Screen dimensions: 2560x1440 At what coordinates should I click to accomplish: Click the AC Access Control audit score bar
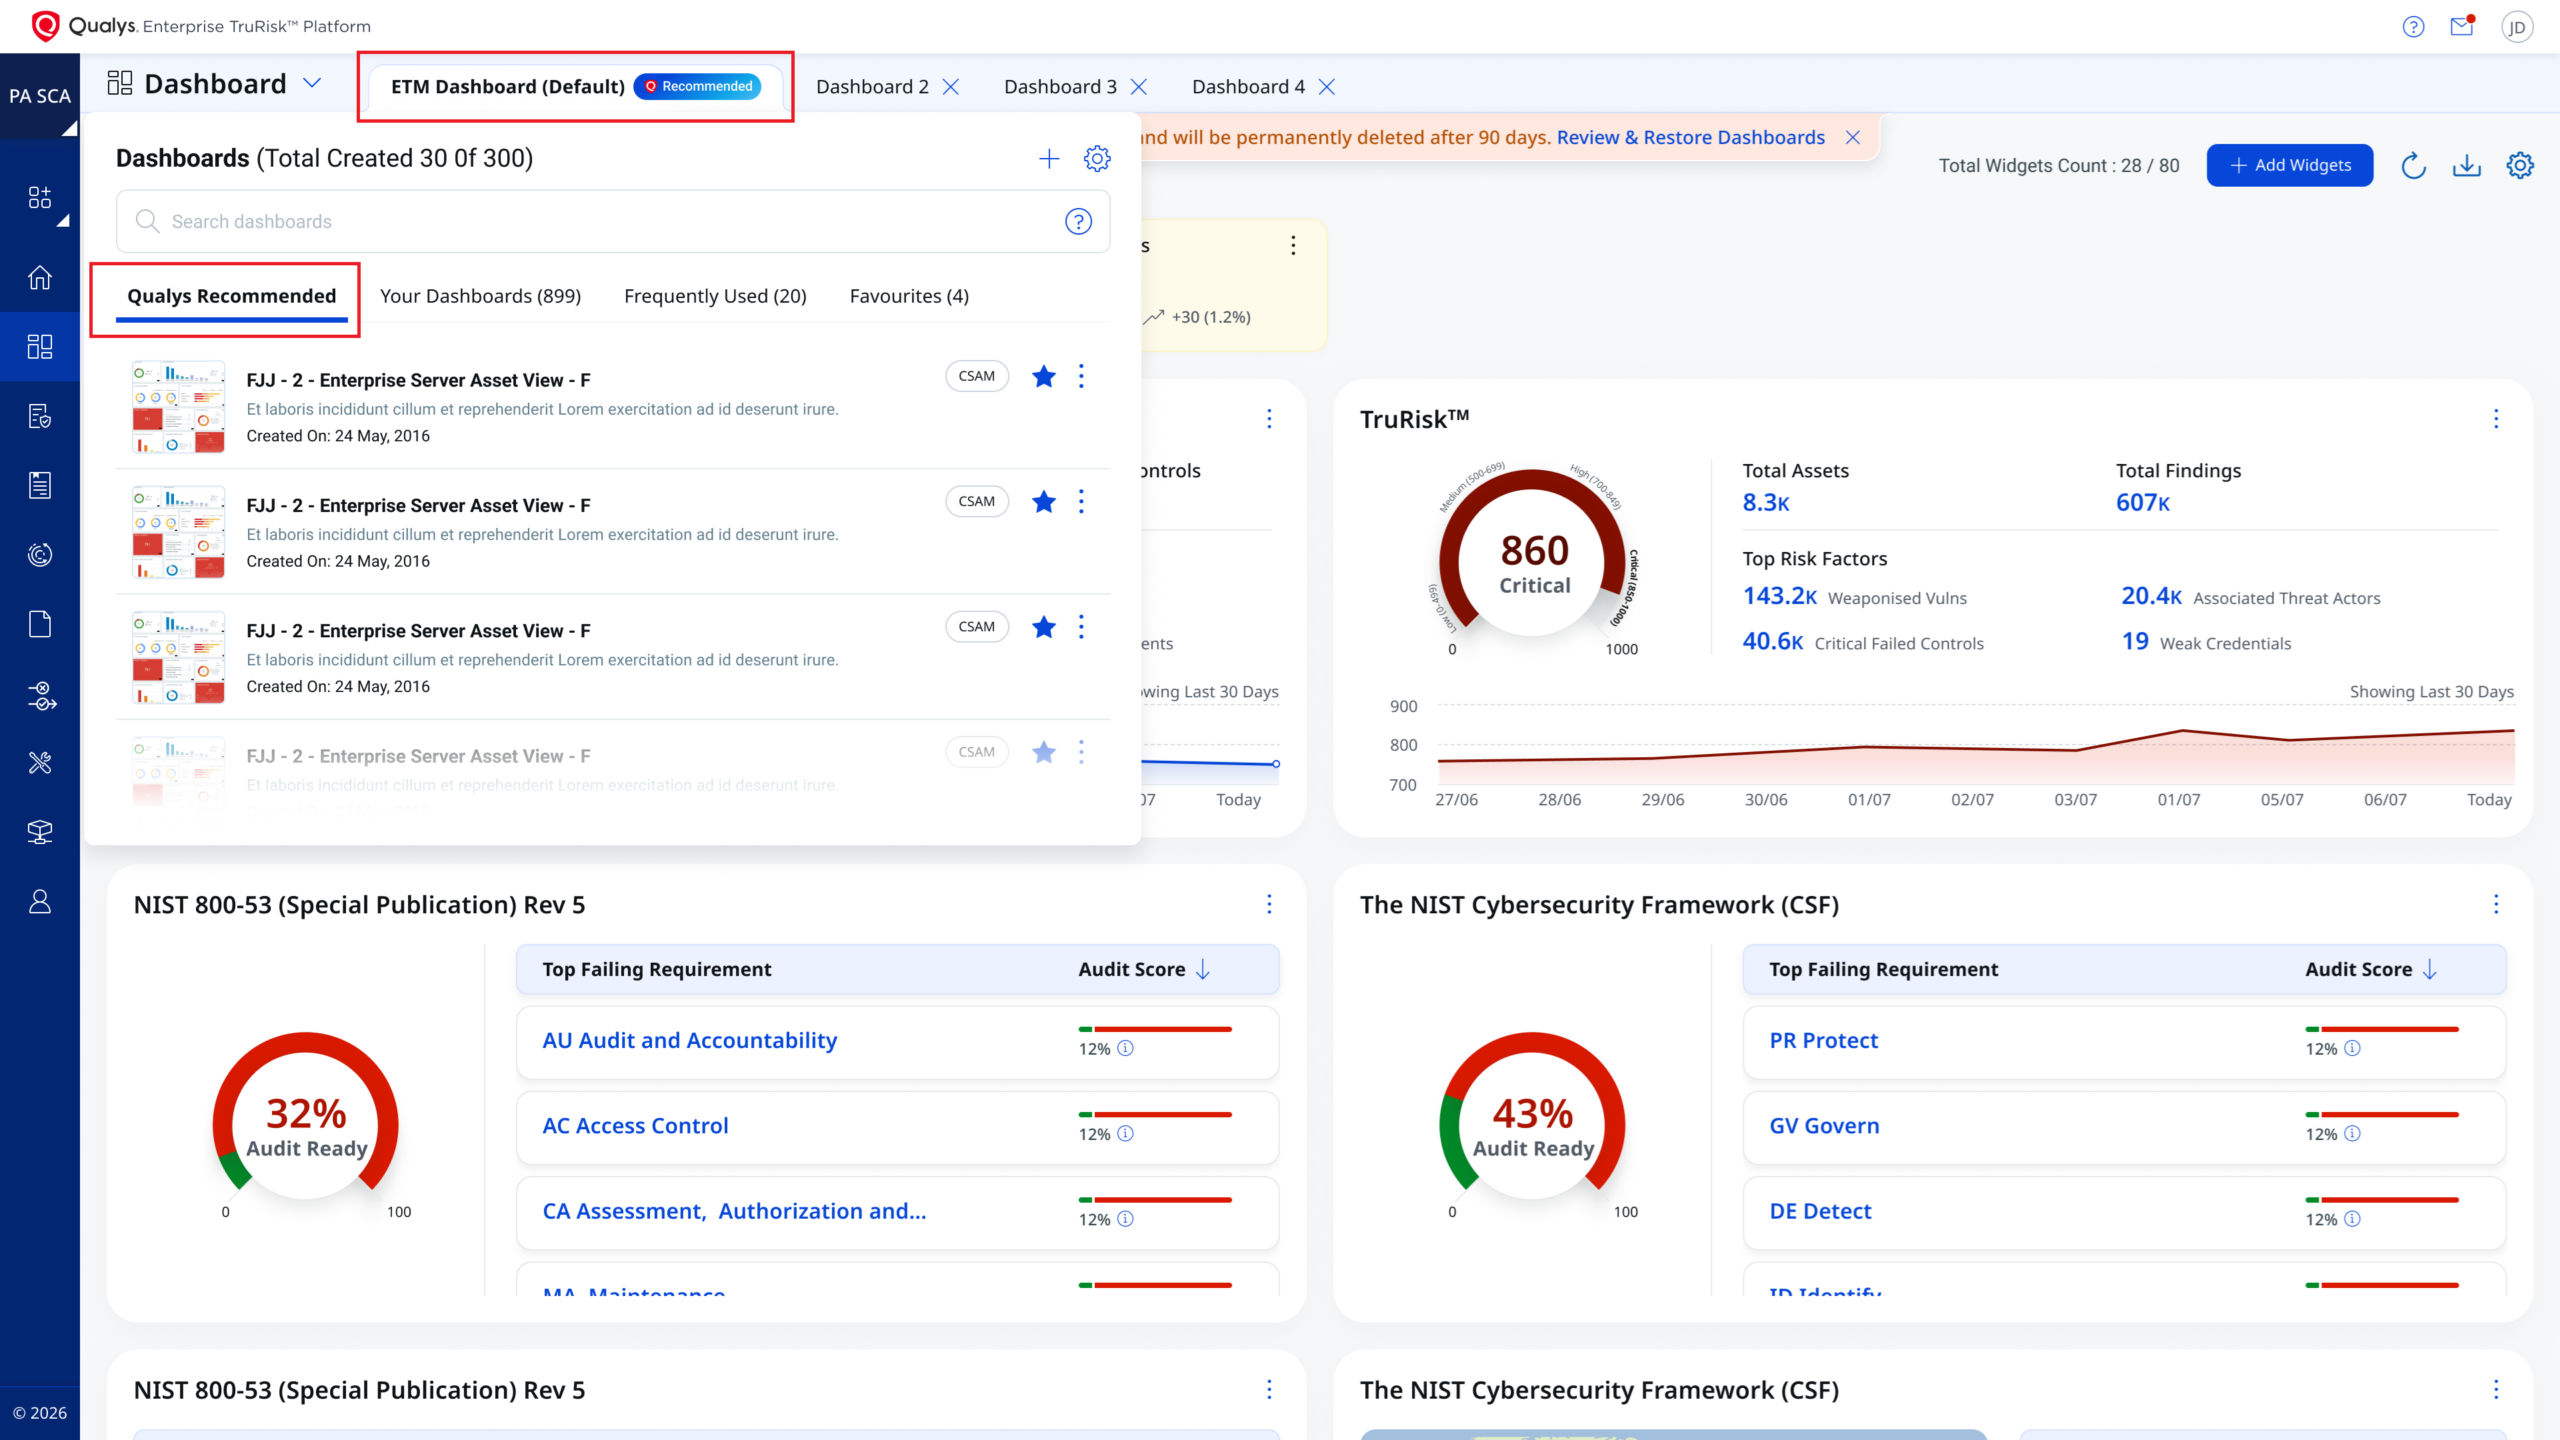tap(1155, 1114)
